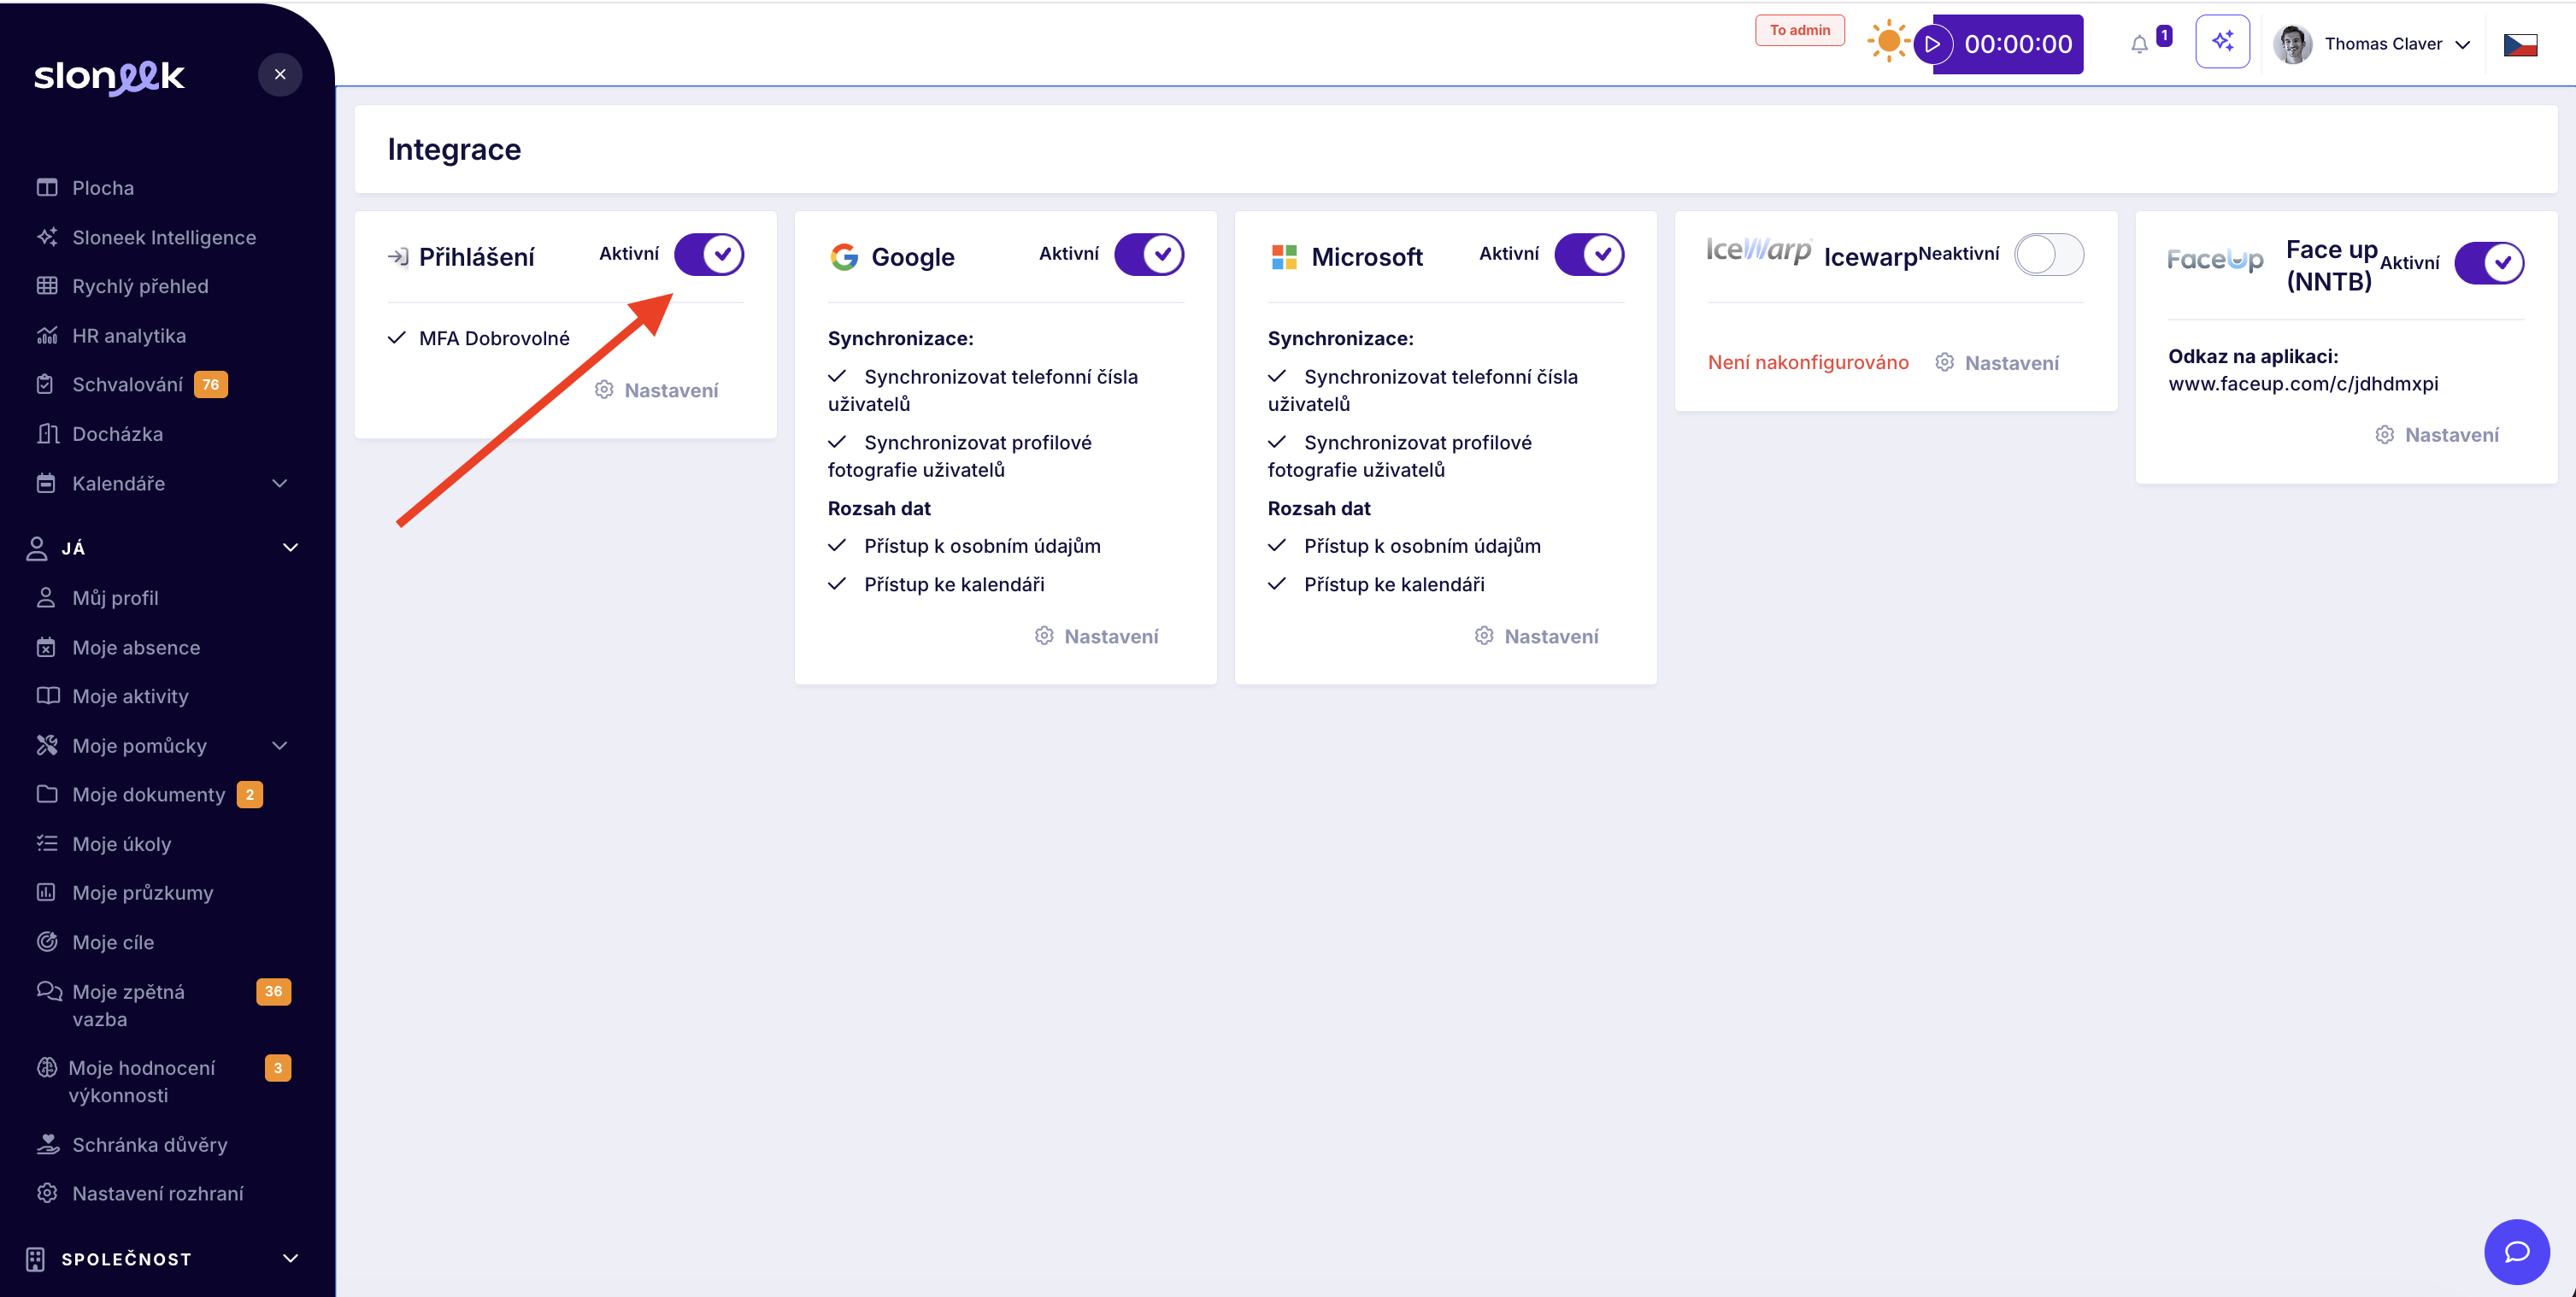Screen dimensions: 2576x1297
Task: Open Schránka důvěry hand icon
Action: coord(47,1144)
